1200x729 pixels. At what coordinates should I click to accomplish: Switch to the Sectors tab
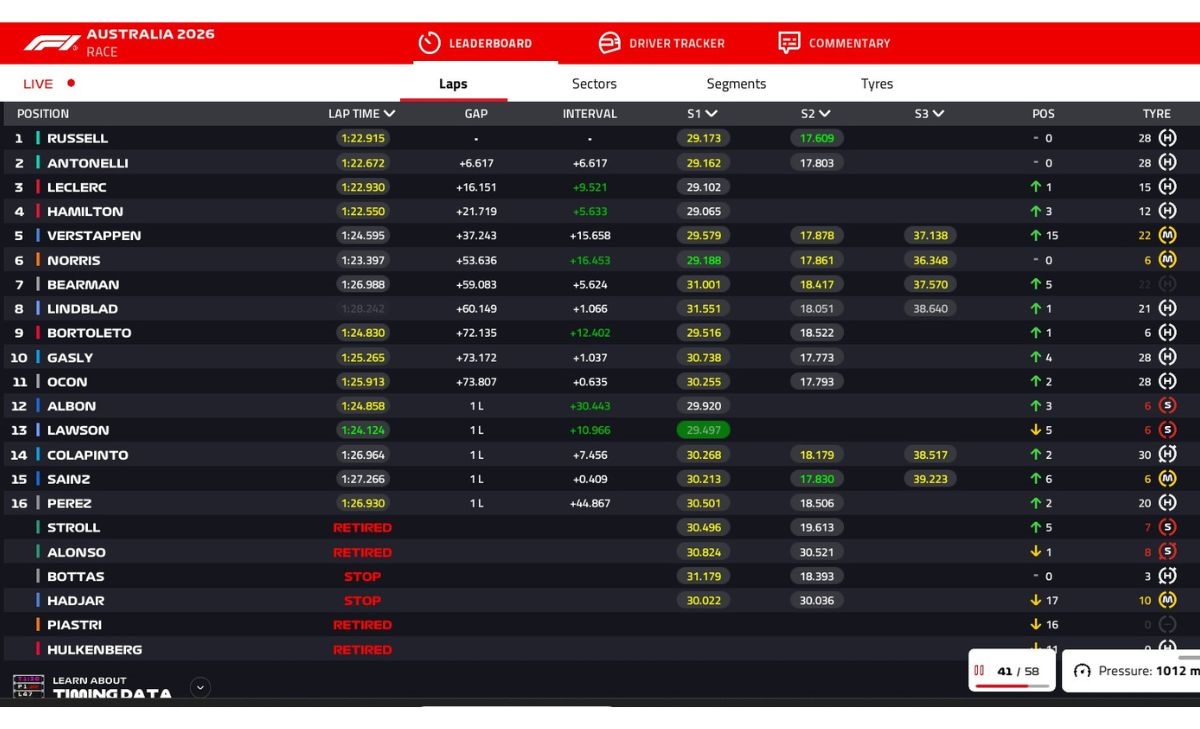[594, 84]
